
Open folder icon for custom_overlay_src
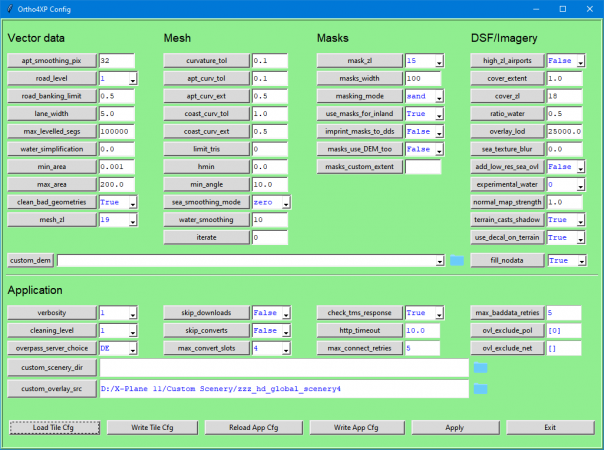[480, 389]
